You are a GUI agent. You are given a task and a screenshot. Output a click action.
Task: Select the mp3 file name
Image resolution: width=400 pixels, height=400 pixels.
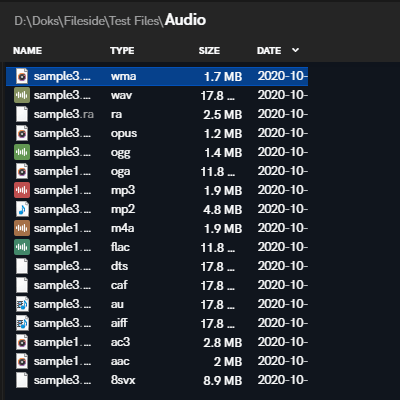pos(62,190)
